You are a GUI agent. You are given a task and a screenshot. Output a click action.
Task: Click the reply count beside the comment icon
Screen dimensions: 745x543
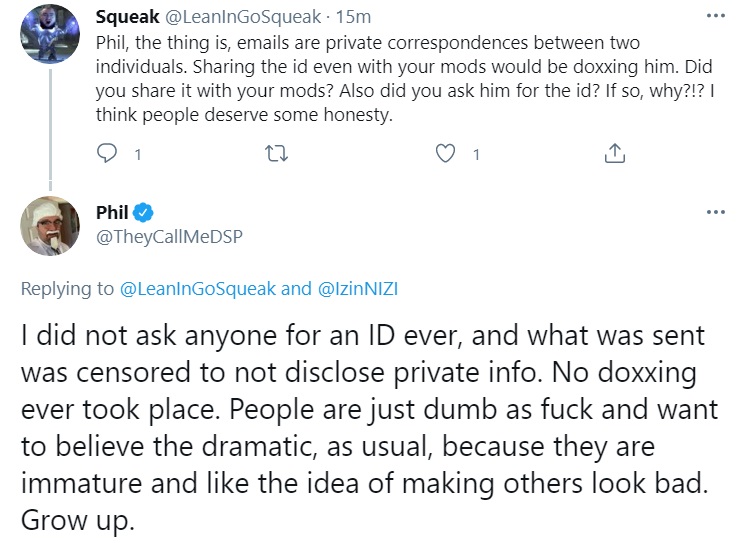click(x=137, y=154)
